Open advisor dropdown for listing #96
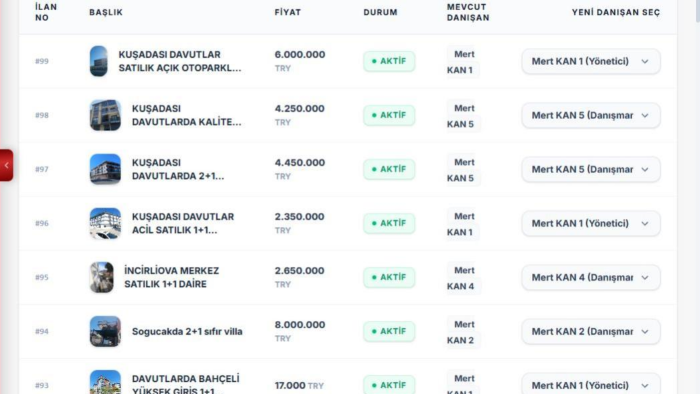This screenshot has height=394, width=700. point(591,223)
